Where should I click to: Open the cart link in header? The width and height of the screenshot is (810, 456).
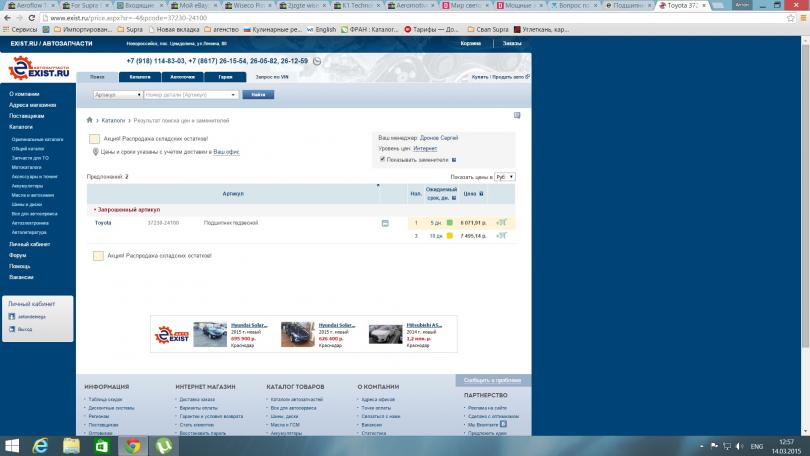[x=471, y=43]
